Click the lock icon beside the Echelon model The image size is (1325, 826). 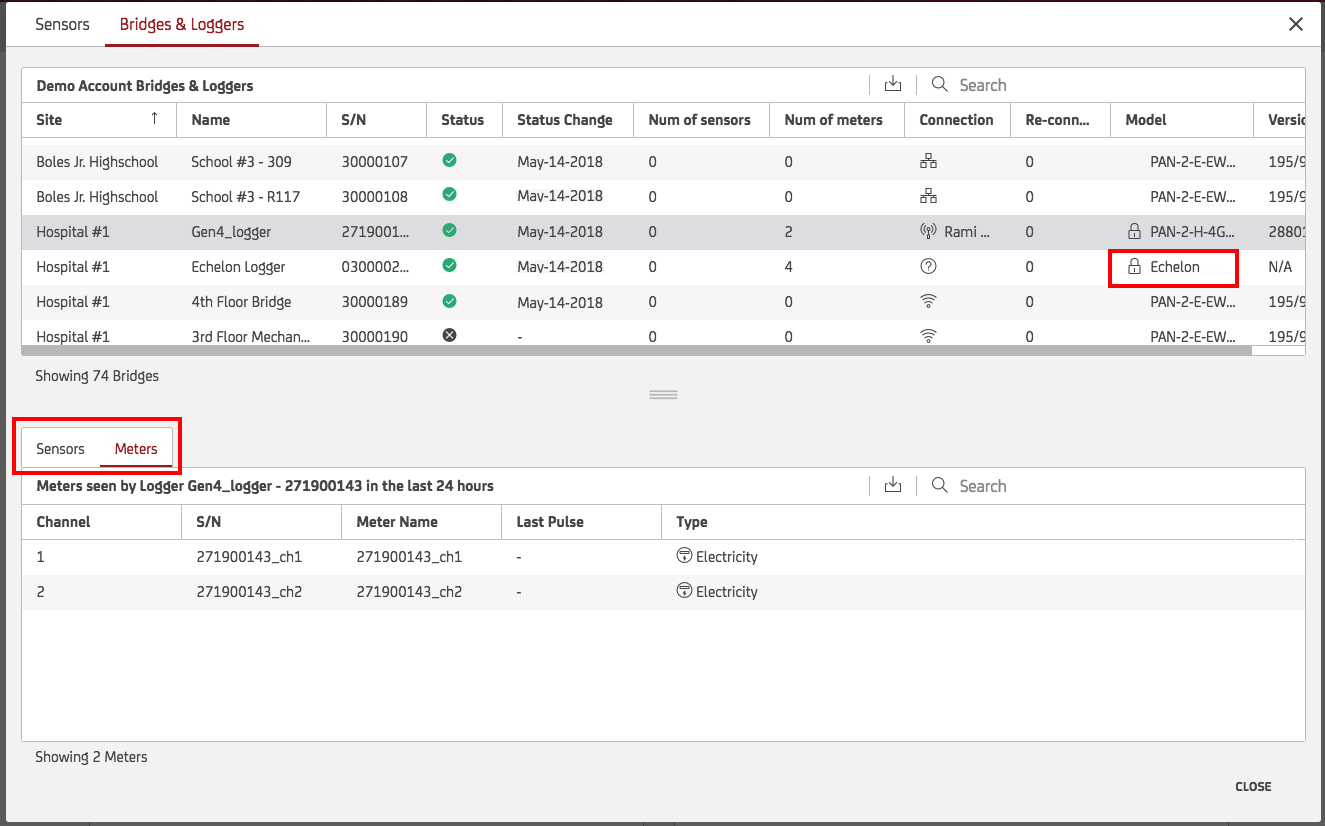(1134, 266)
